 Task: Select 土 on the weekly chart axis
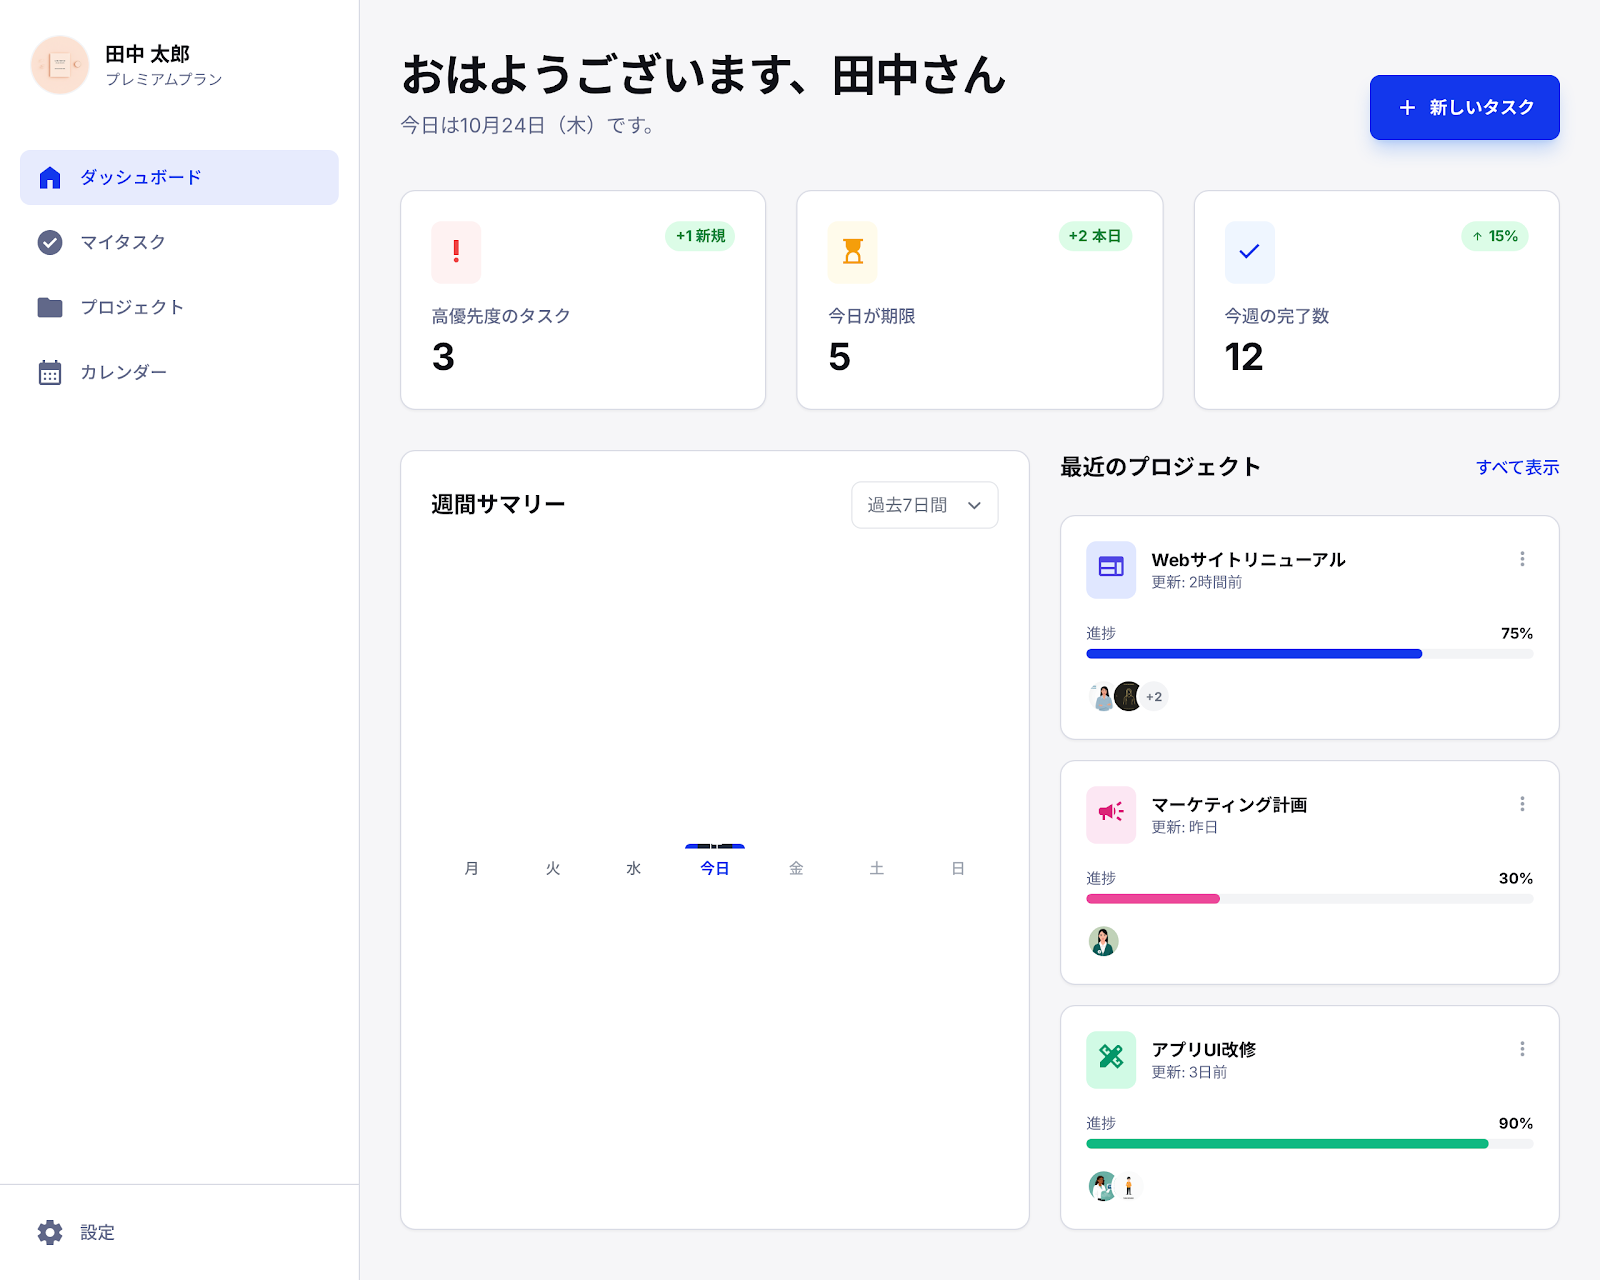coord(877,868)
